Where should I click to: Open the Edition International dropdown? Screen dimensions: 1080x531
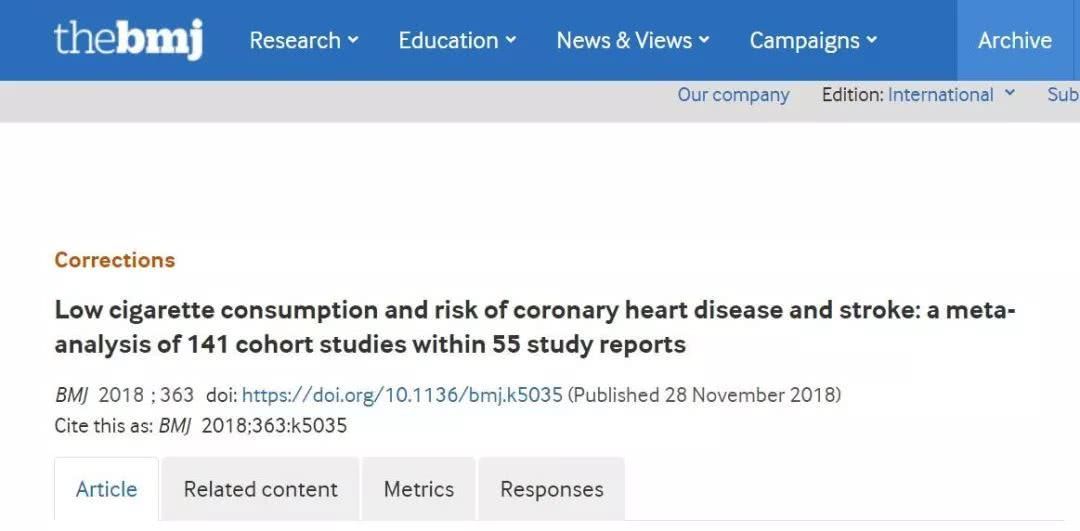(940, 94)
